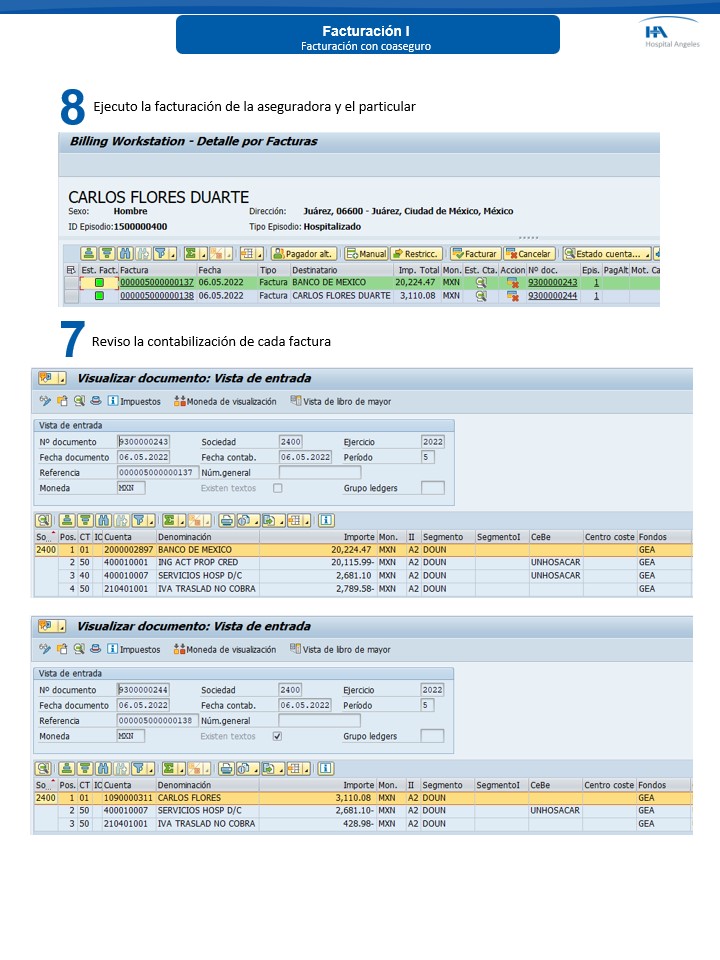
Task: Click the Nº documento field showing 9300000243
Action: click(144, 441)
